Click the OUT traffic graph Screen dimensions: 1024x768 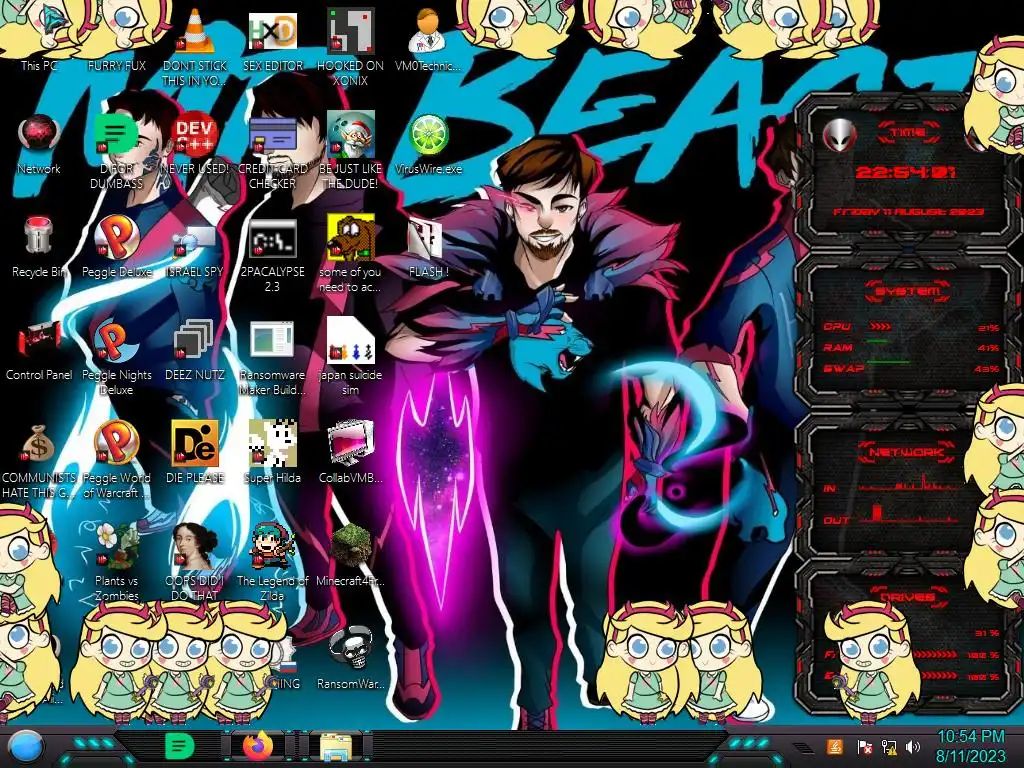[x=909, y=514]
